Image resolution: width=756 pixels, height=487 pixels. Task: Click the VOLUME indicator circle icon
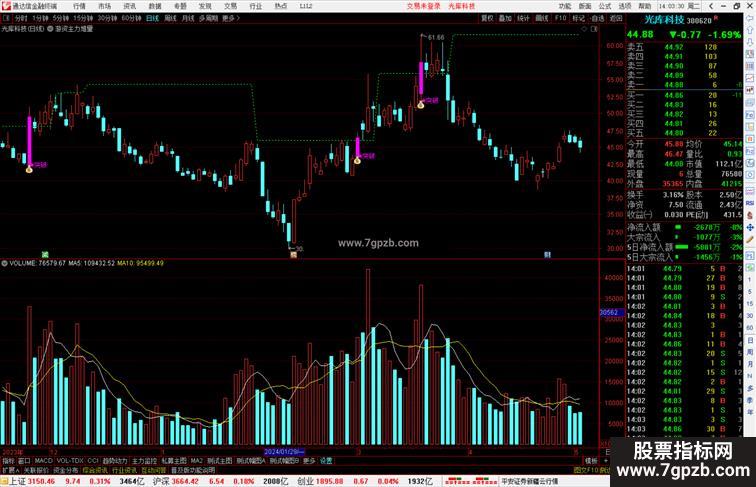(4, 263)
